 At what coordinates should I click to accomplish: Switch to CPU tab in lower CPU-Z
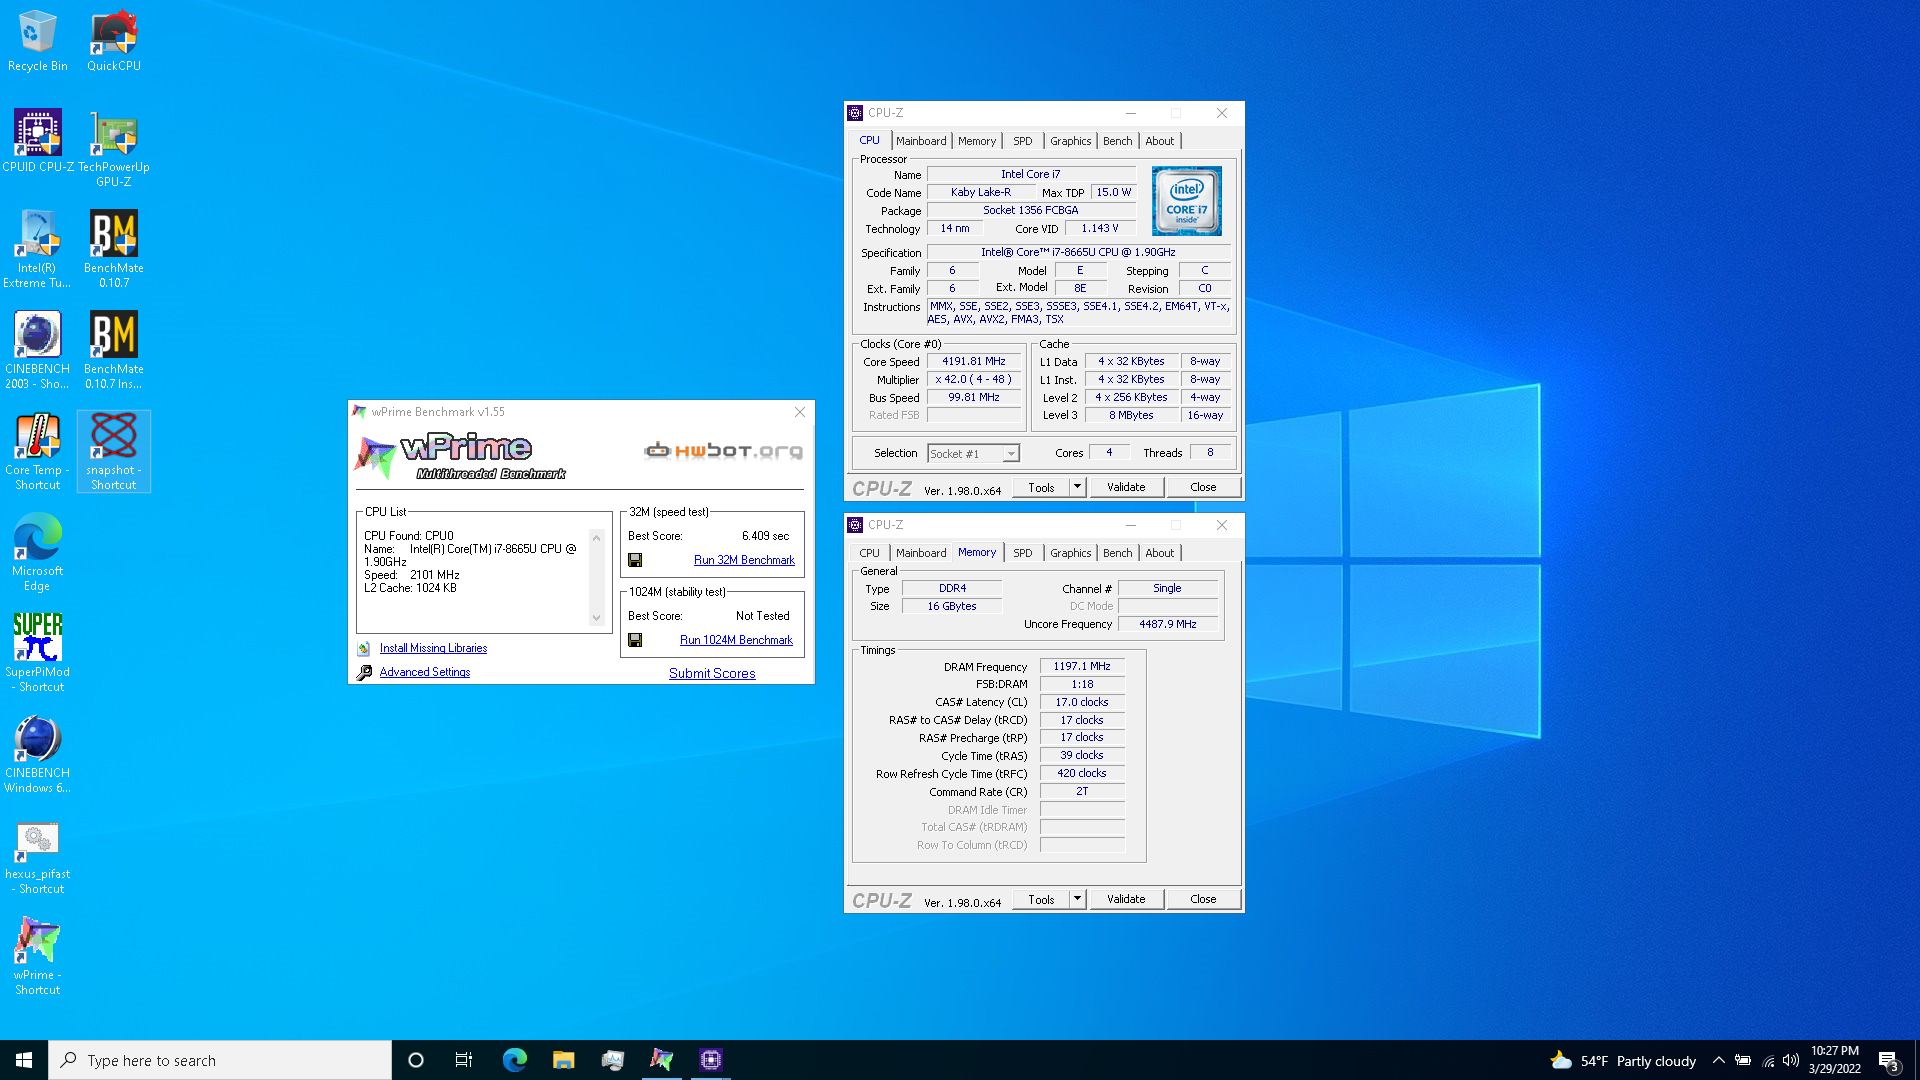(869, 553)
